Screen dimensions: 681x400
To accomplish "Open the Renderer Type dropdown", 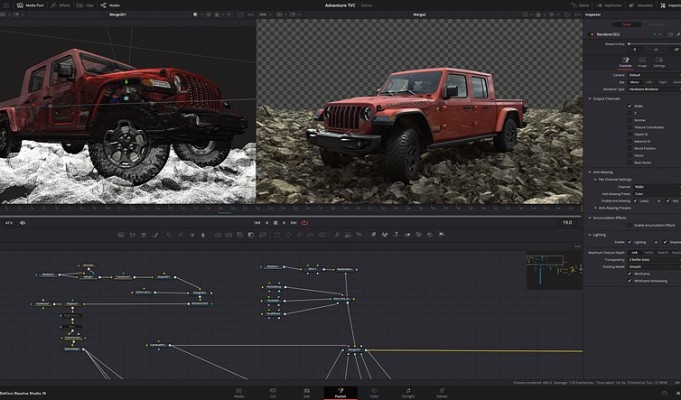I will click(x=654, y=89).
